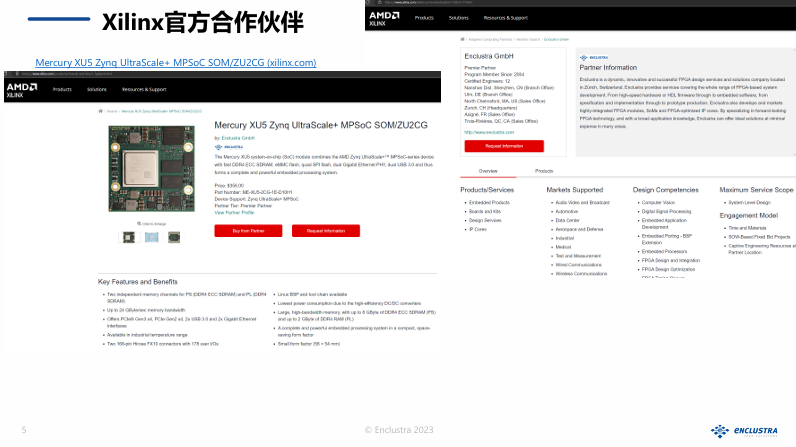Click the 'Engagement Model' heading

(x=749, y=216)
